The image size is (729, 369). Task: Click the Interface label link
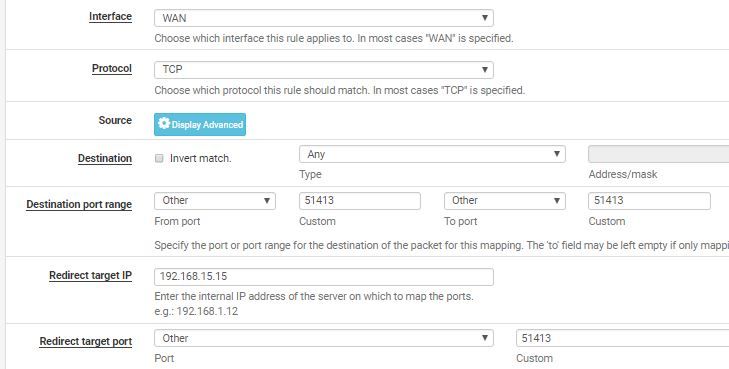tap(110, 17)
